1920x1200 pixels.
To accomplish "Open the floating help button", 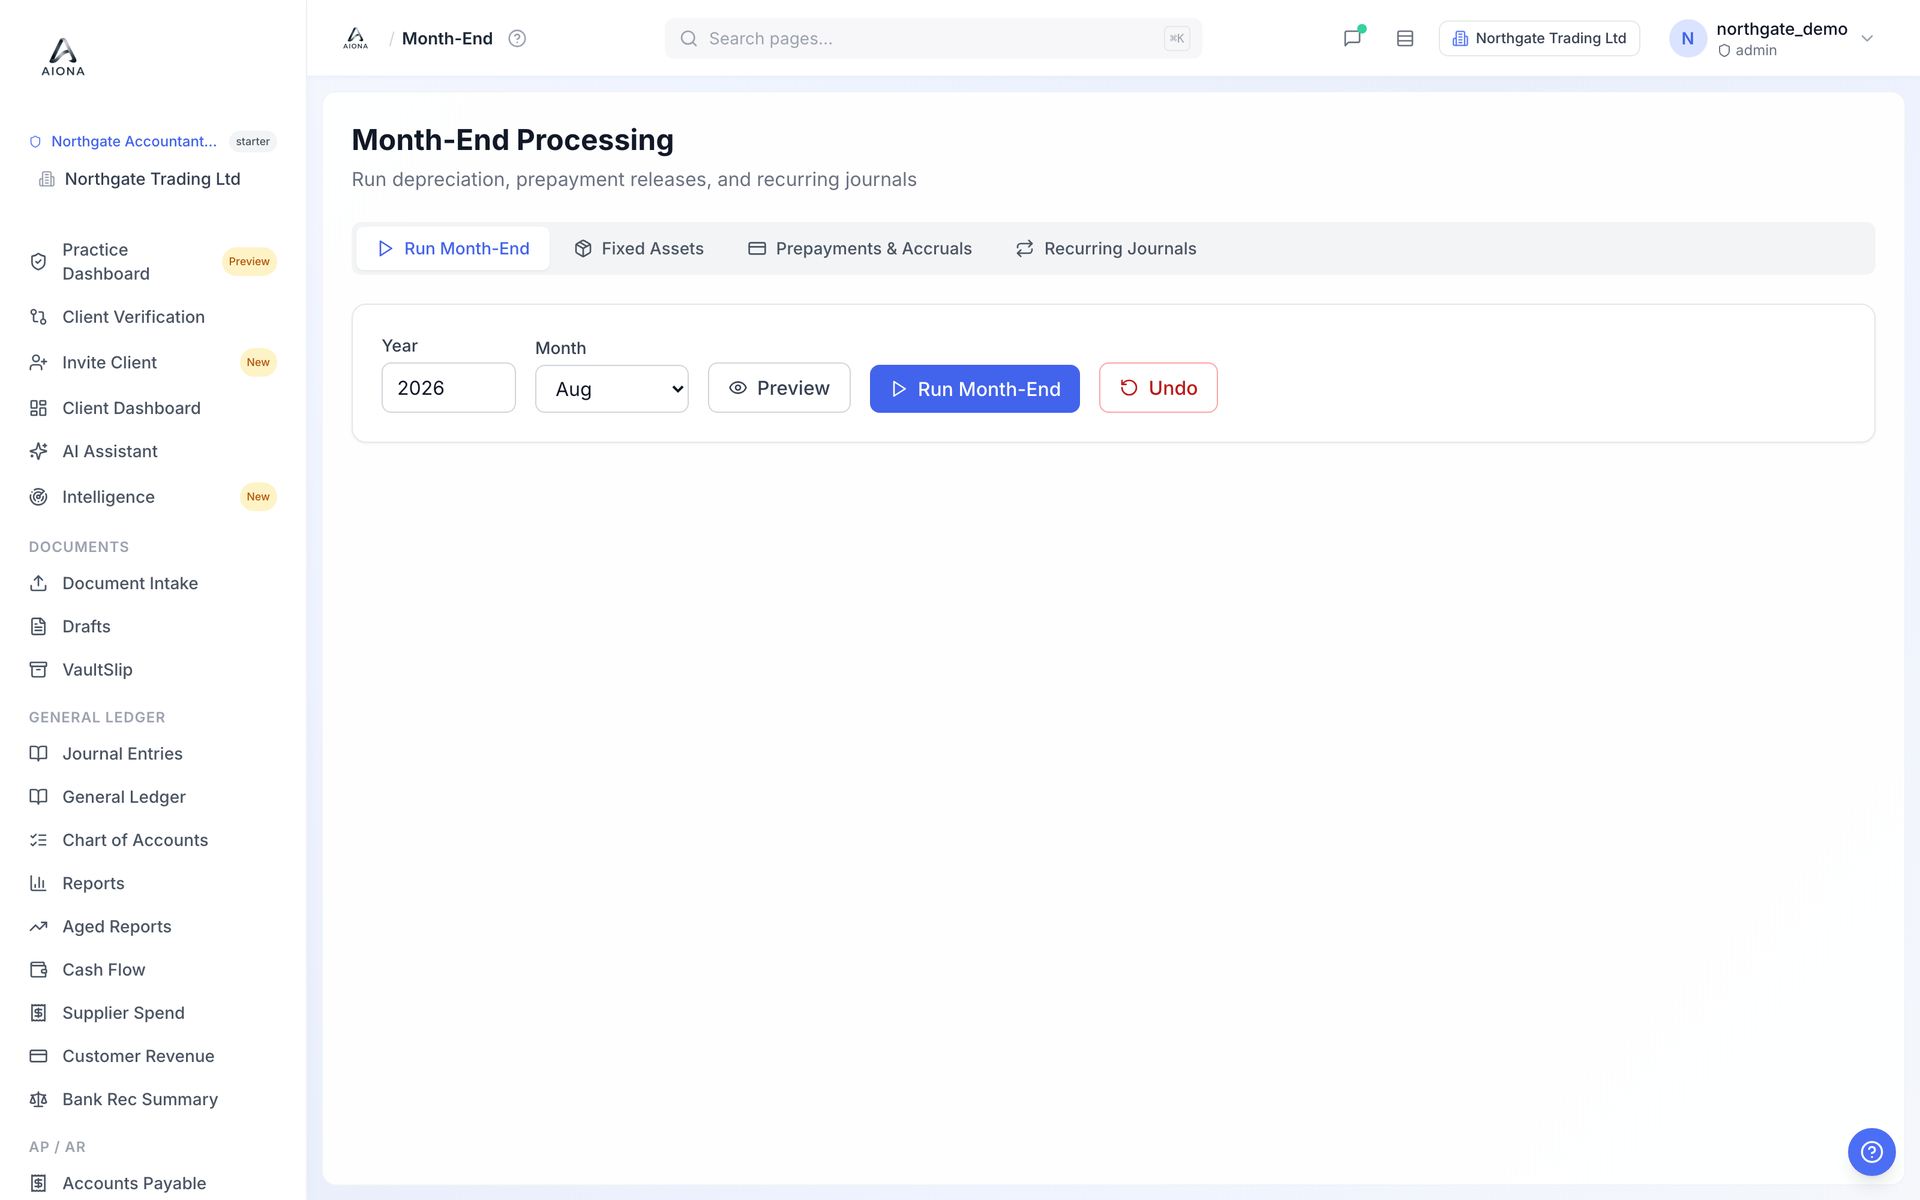I will click(x=1871, y=1152).
